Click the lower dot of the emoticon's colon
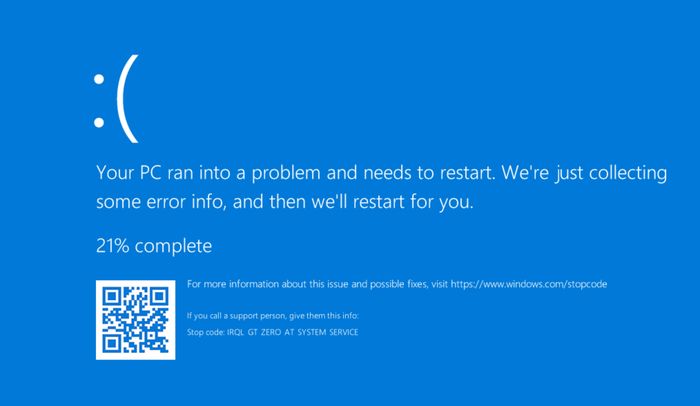Image resolution: width=700 pixels, height=406 pixels. 99,122
